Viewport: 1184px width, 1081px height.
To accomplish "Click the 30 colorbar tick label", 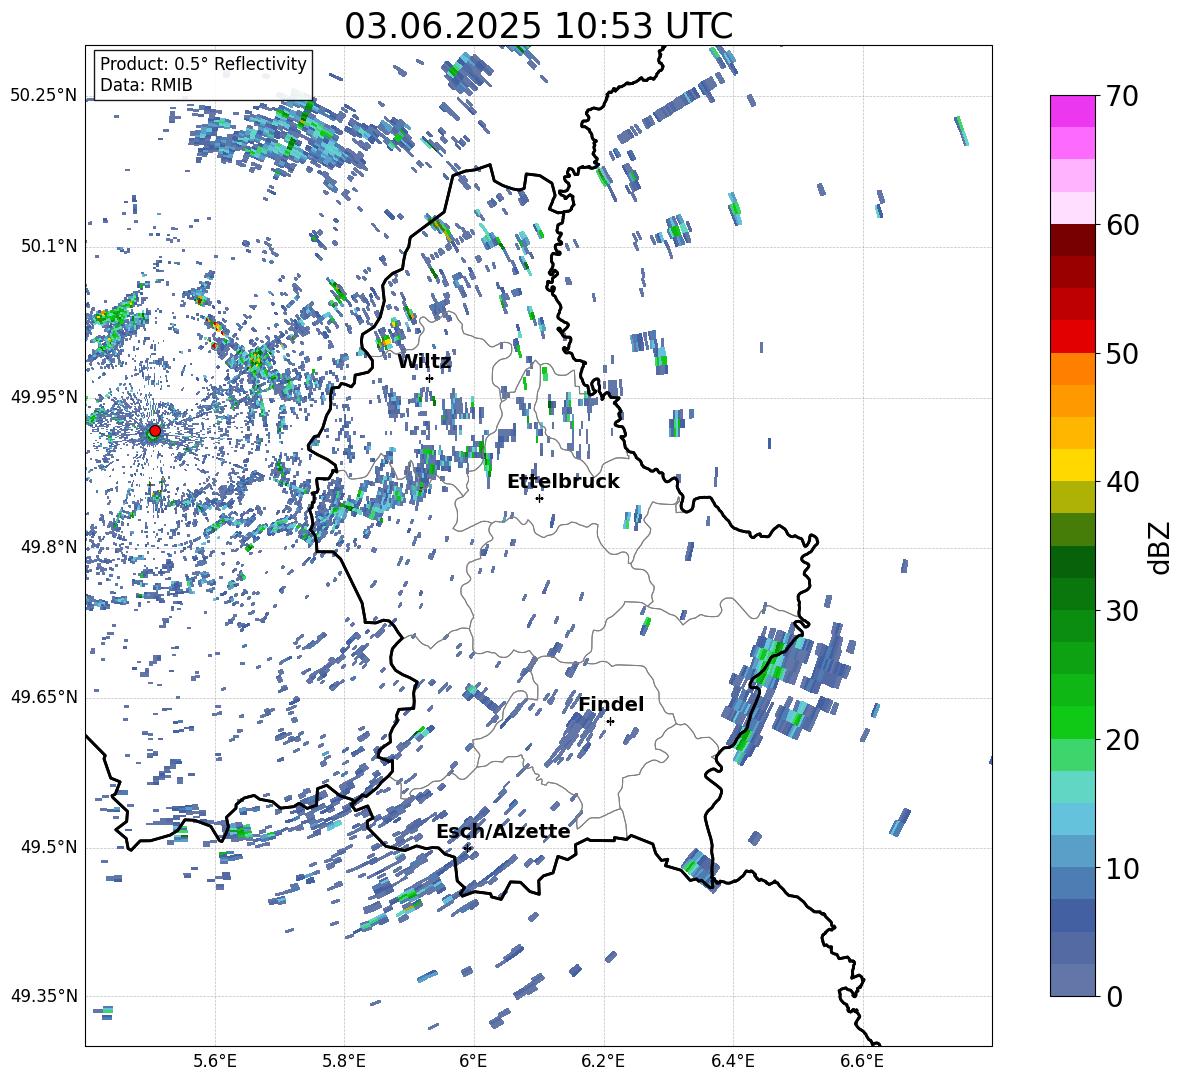I will pos(1122,611).
